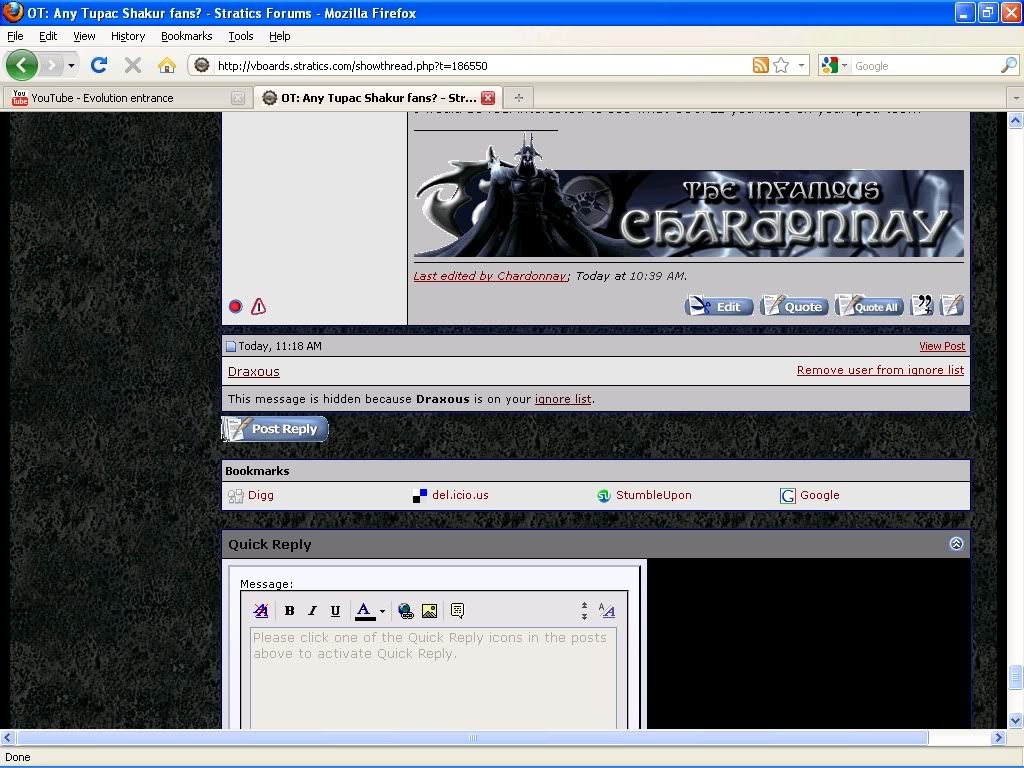The image size is (1024, 768).
Task: Switch to YouTube - Evolution entrance tab
Action: point(127,98)
